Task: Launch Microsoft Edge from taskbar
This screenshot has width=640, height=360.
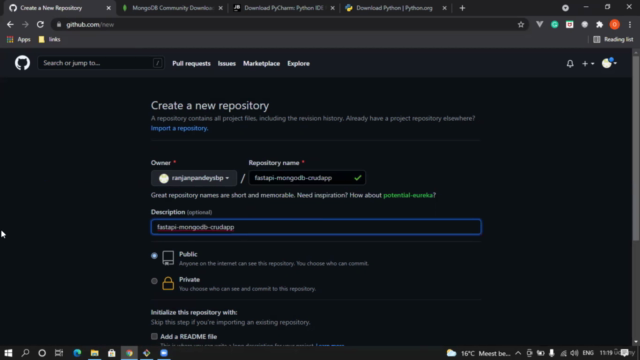Action: 77,353
